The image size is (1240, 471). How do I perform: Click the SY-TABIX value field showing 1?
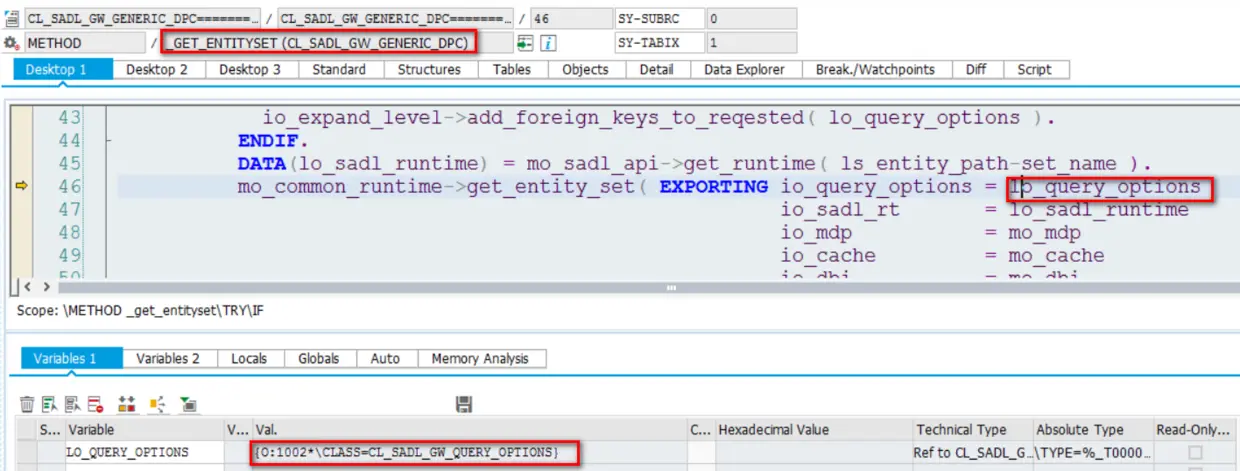coord(752,43)
